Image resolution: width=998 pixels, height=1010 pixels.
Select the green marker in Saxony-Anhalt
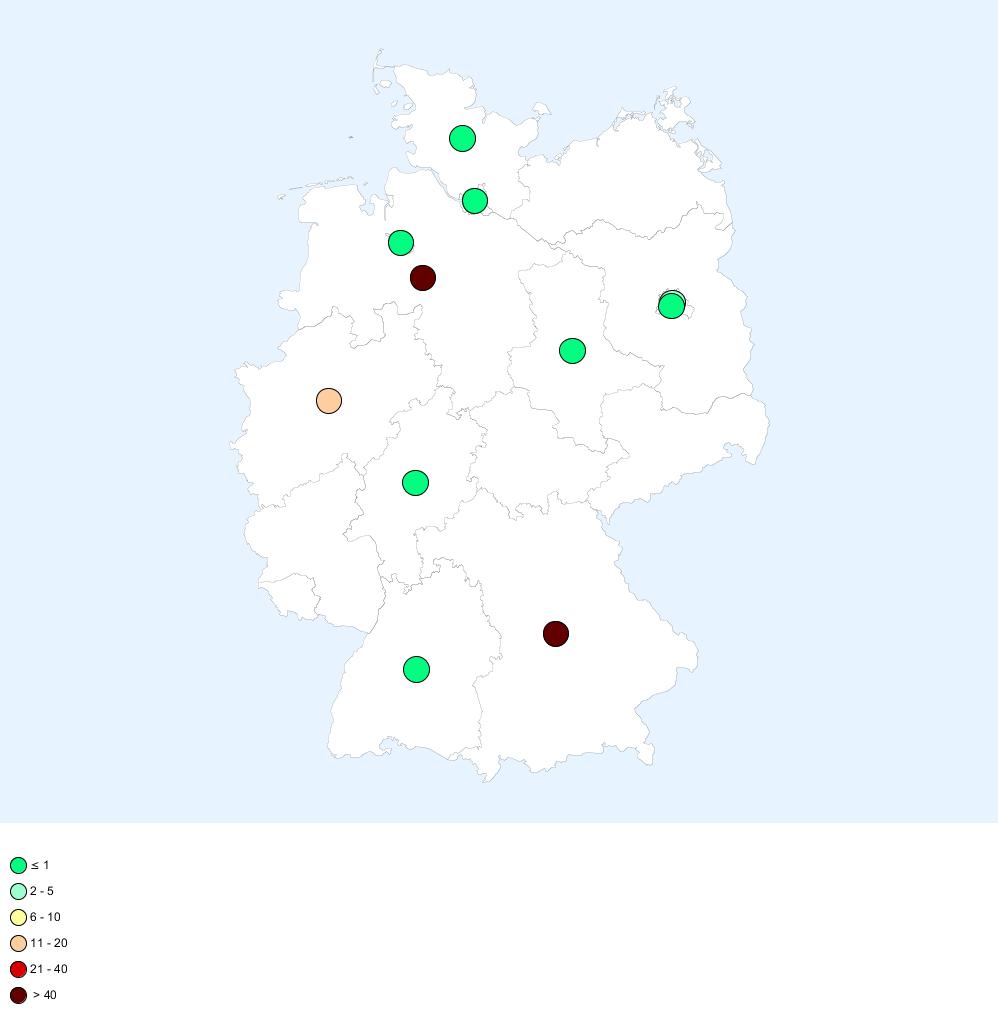[572, 351]
